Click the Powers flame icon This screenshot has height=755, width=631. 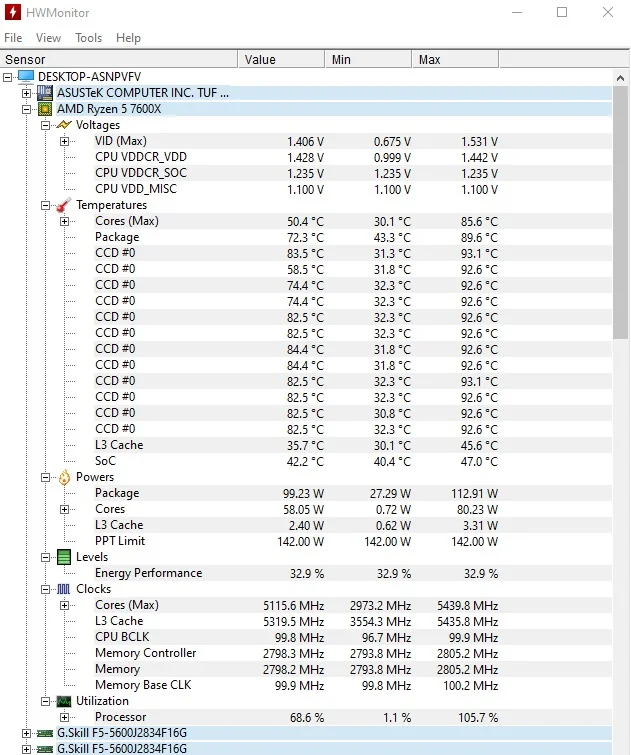coord(64,478)
